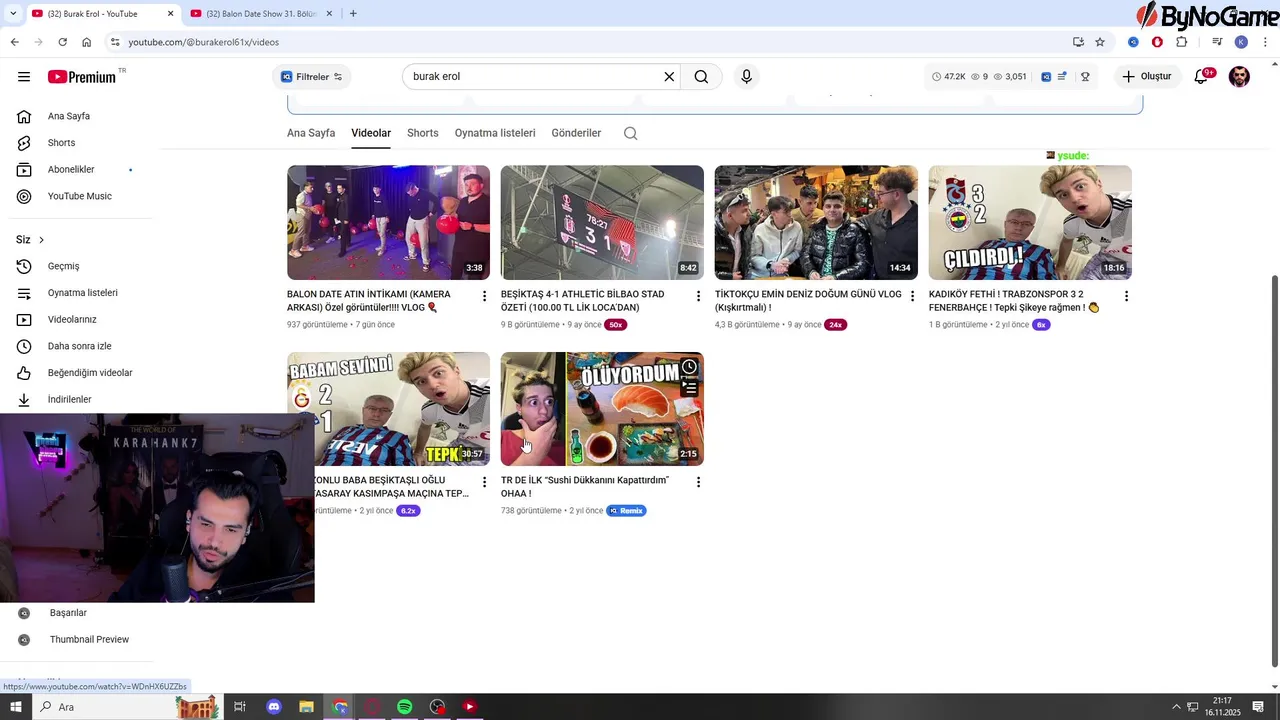Go to YouTube Premium home logo
Screen dimensions: 1280x720
tap(82, 77)
